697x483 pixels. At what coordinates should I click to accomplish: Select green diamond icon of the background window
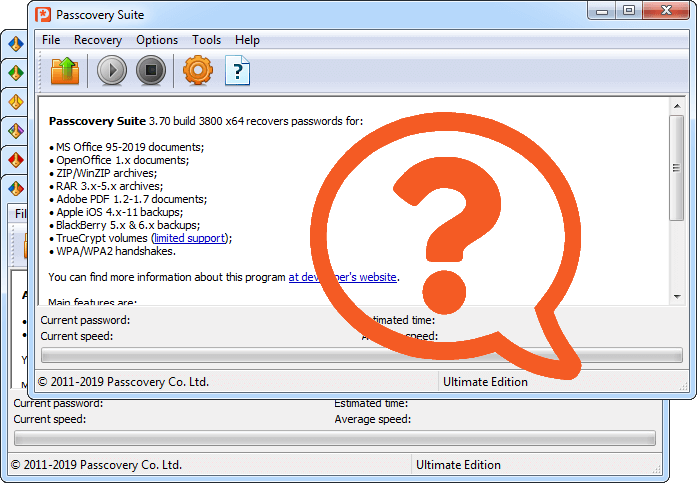click(x=16, y=72)
